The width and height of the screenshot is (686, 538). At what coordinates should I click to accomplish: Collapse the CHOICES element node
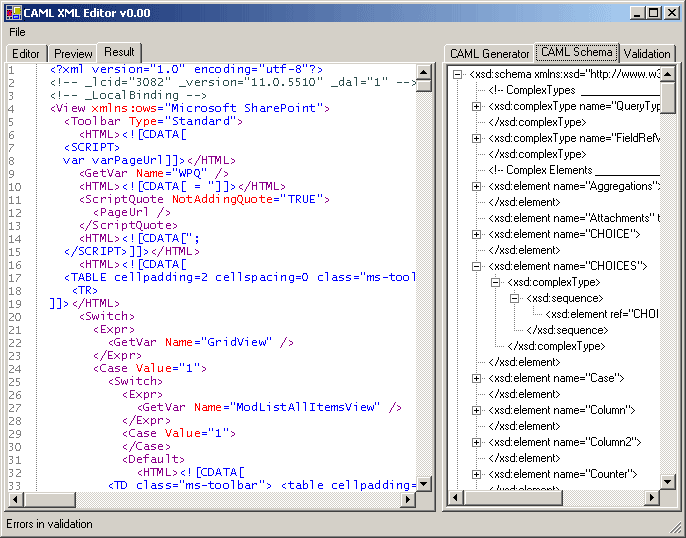476,266
